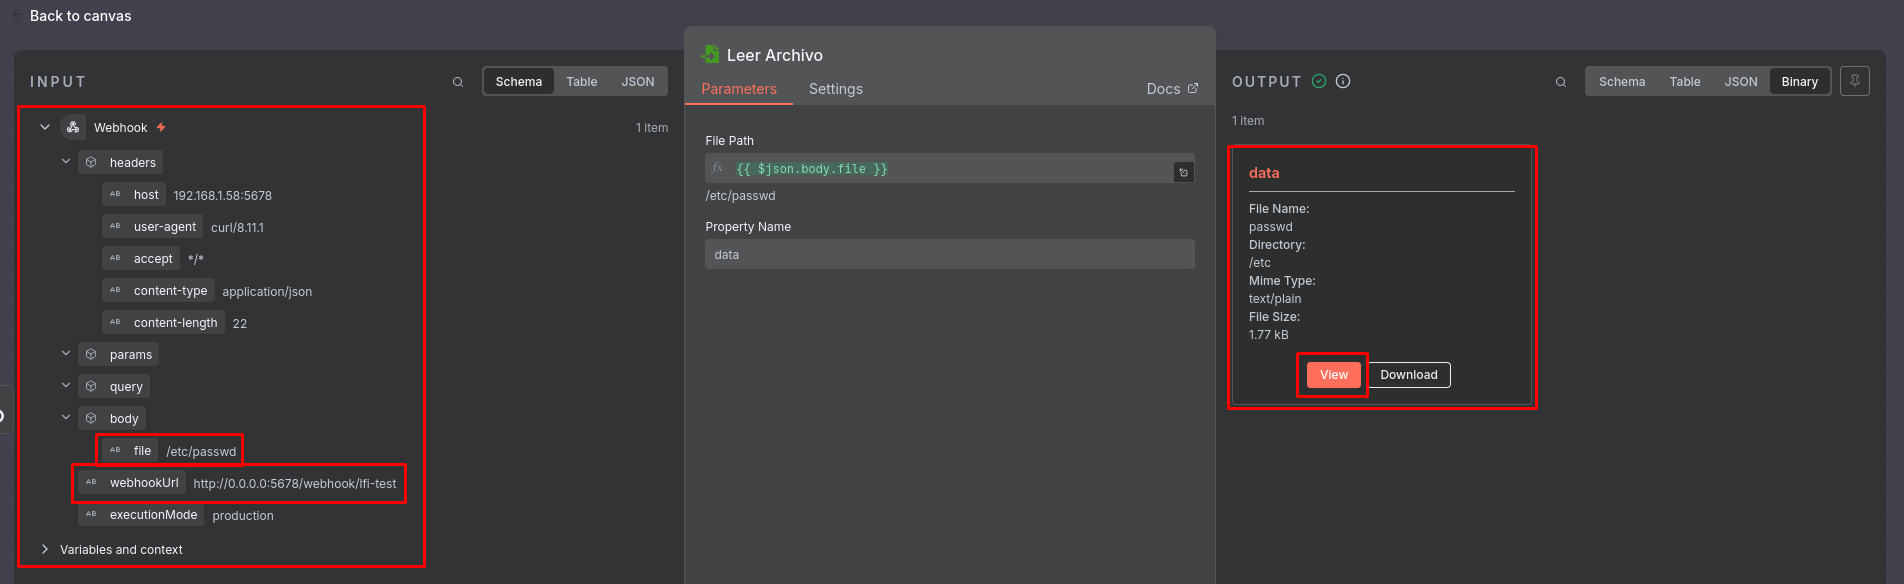This screenshot has height=584, width=1904.
Task: Click the Back to canvas arrow
Action: 16,15
